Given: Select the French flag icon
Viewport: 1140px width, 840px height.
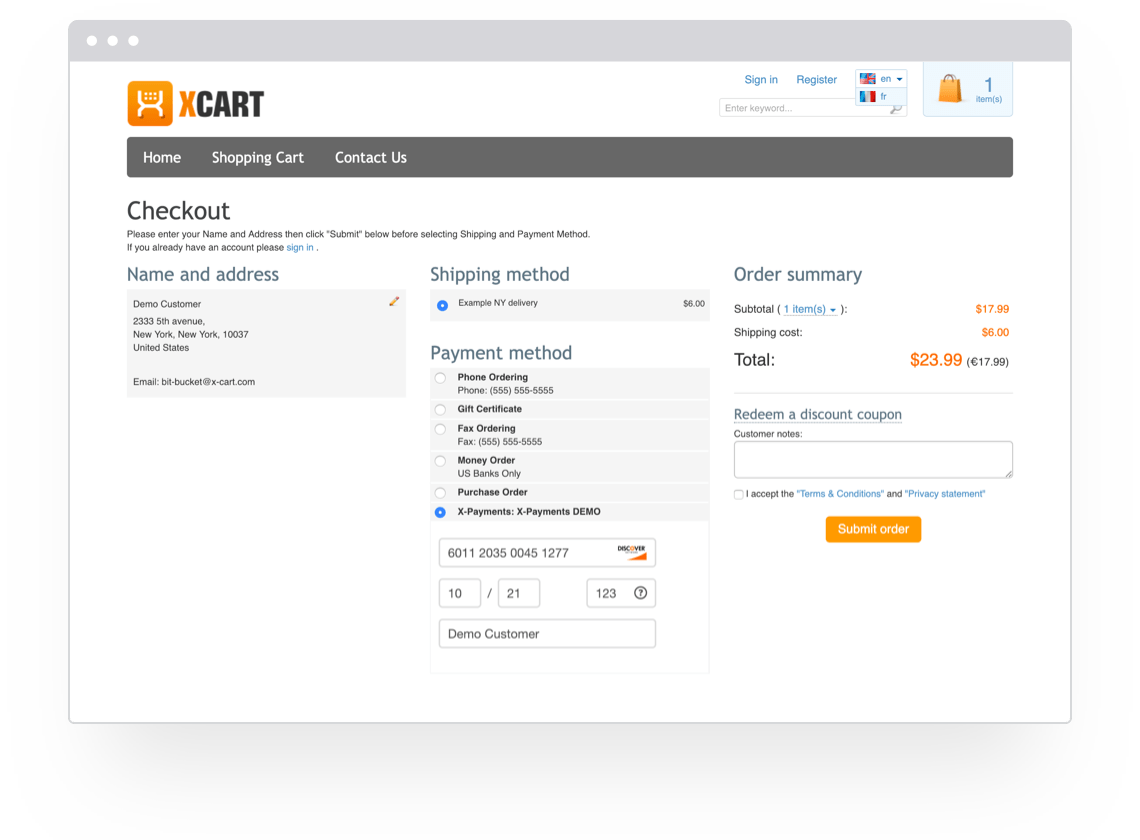Looking at the screenshot, I should click(866, 94).
